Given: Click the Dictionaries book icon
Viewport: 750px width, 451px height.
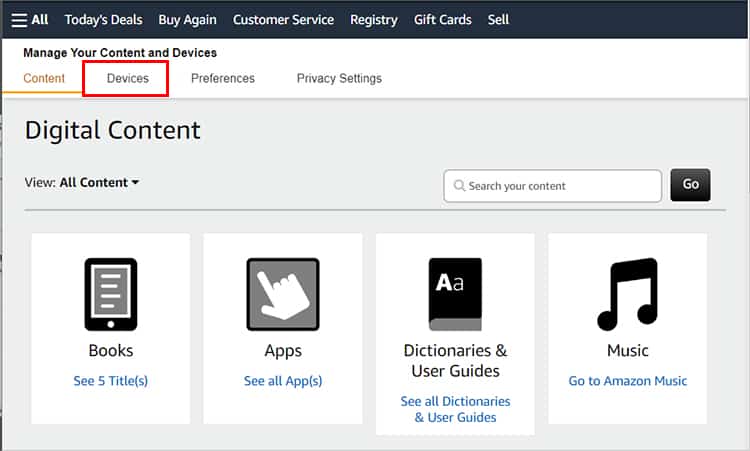Looking at the screenshot, I should [x=455, y=295].
